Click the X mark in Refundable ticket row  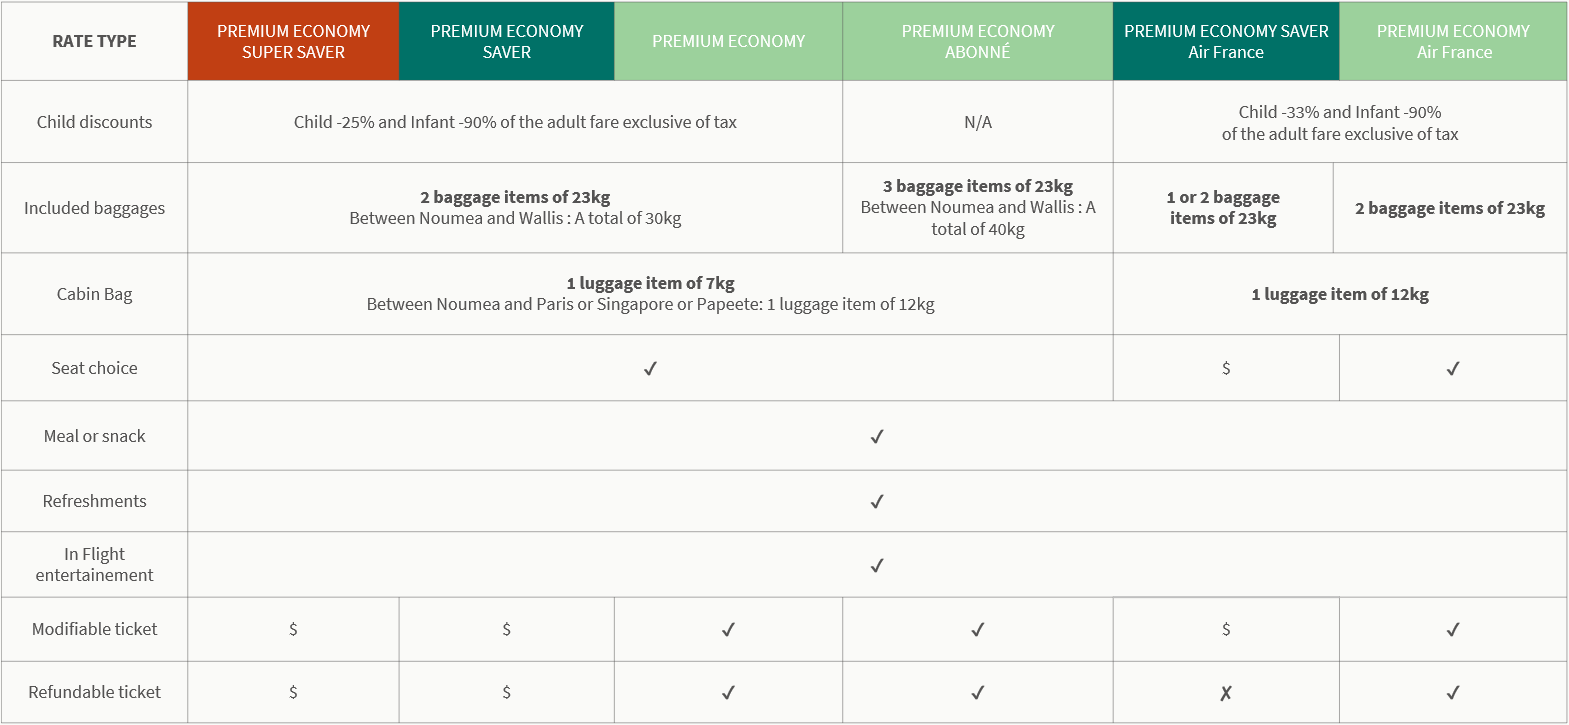pos(1226,692)
